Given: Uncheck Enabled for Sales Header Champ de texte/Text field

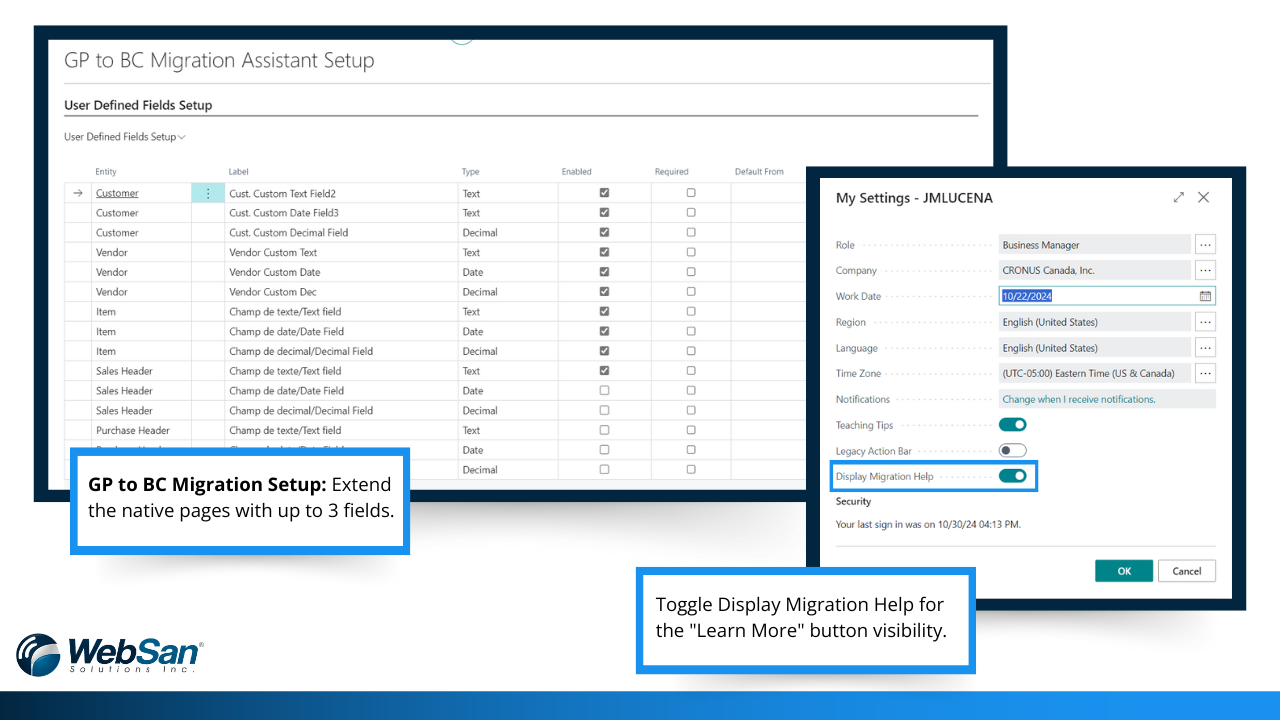Looking at the screenshot, I should 604,371.
